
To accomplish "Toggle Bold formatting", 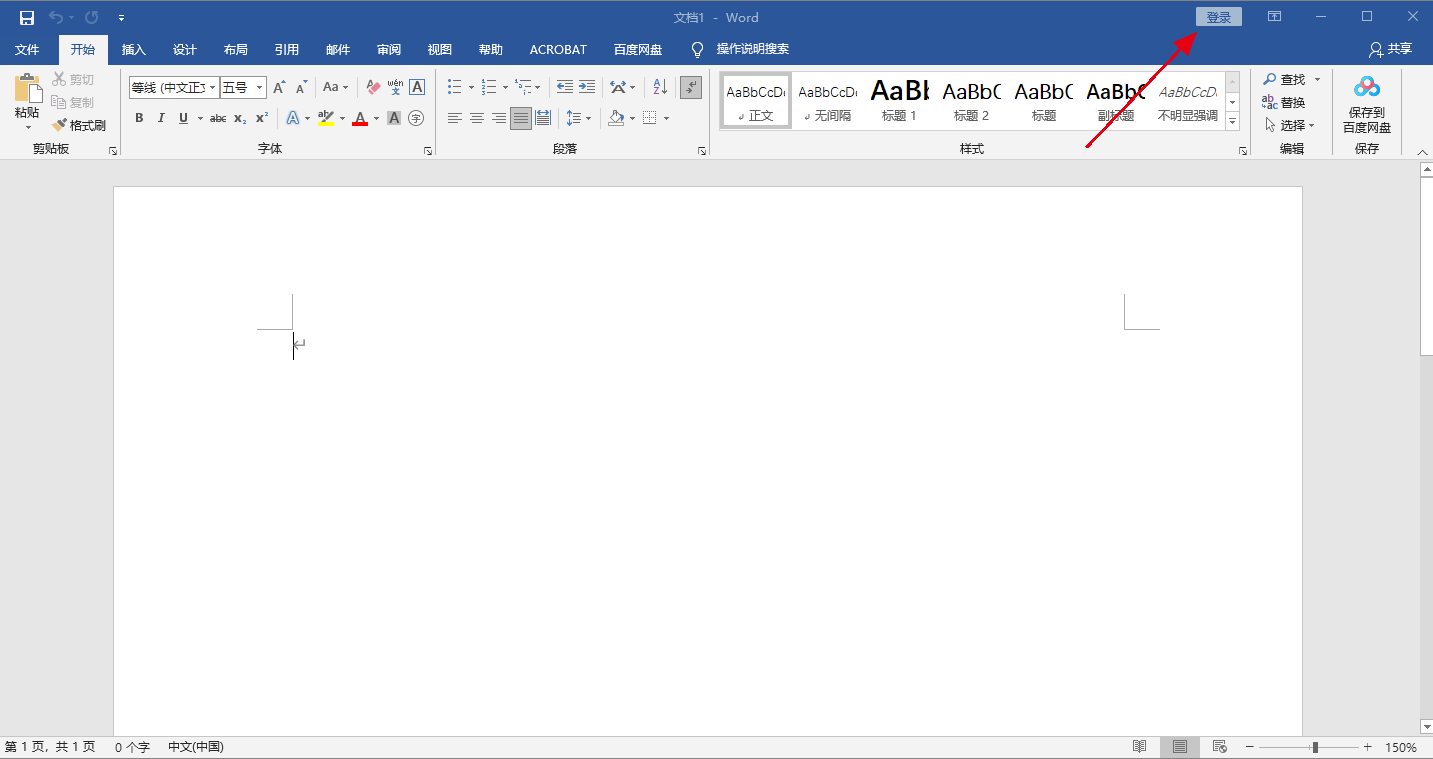I will [139, 118].
